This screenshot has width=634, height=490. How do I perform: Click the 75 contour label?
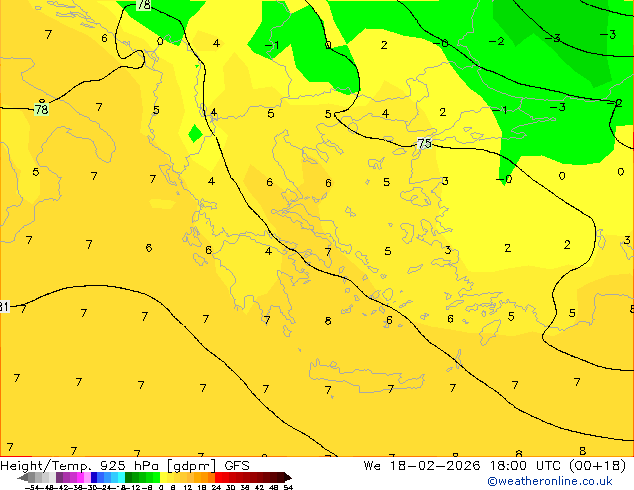(x=424, y=144)
